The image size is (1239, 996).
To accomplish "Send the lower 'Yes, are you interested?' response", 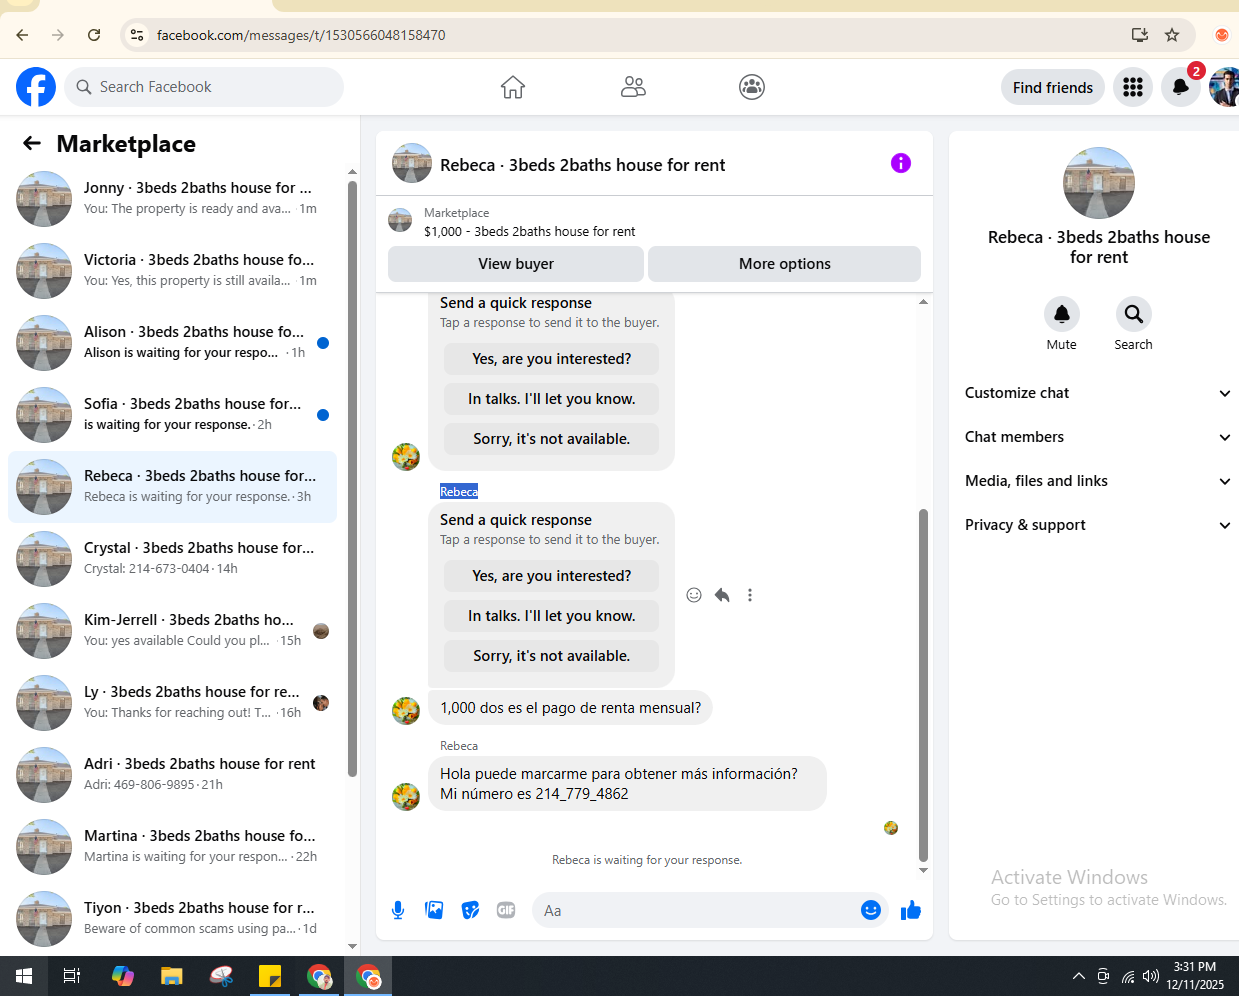I will [552, 576].
